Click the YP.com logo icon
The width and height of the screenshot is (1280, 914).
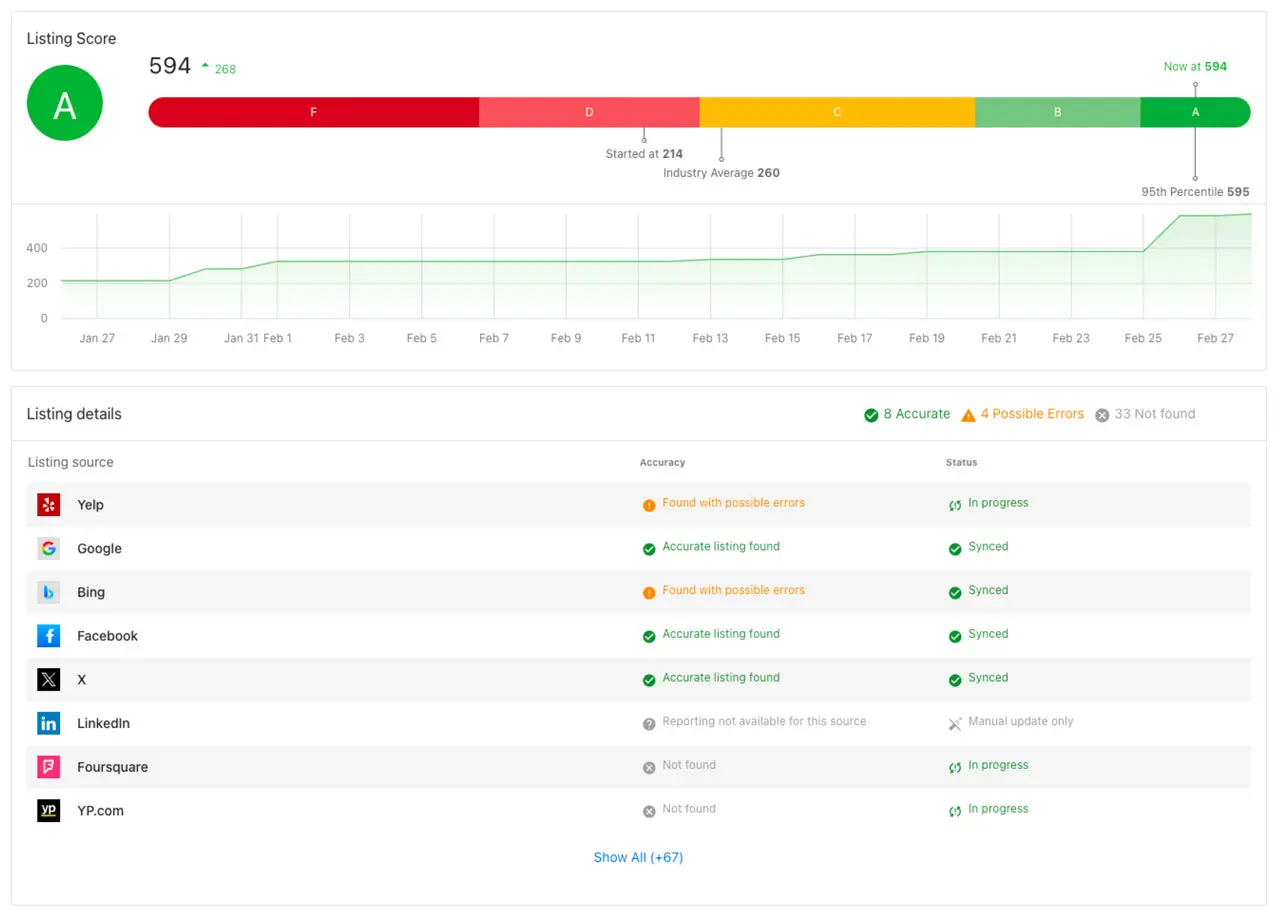(49, 811)
